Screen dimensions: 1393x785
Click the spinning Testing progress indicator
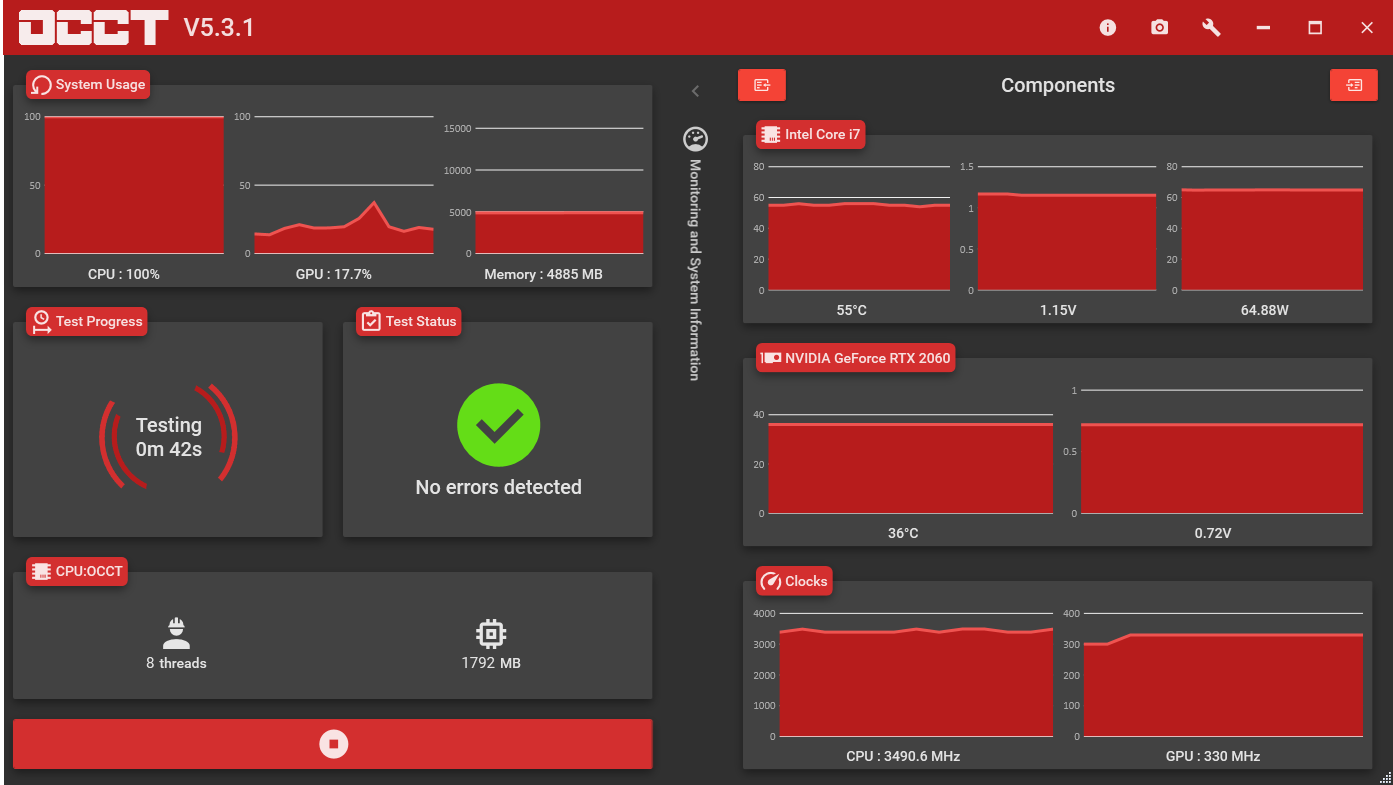(168, 437)
